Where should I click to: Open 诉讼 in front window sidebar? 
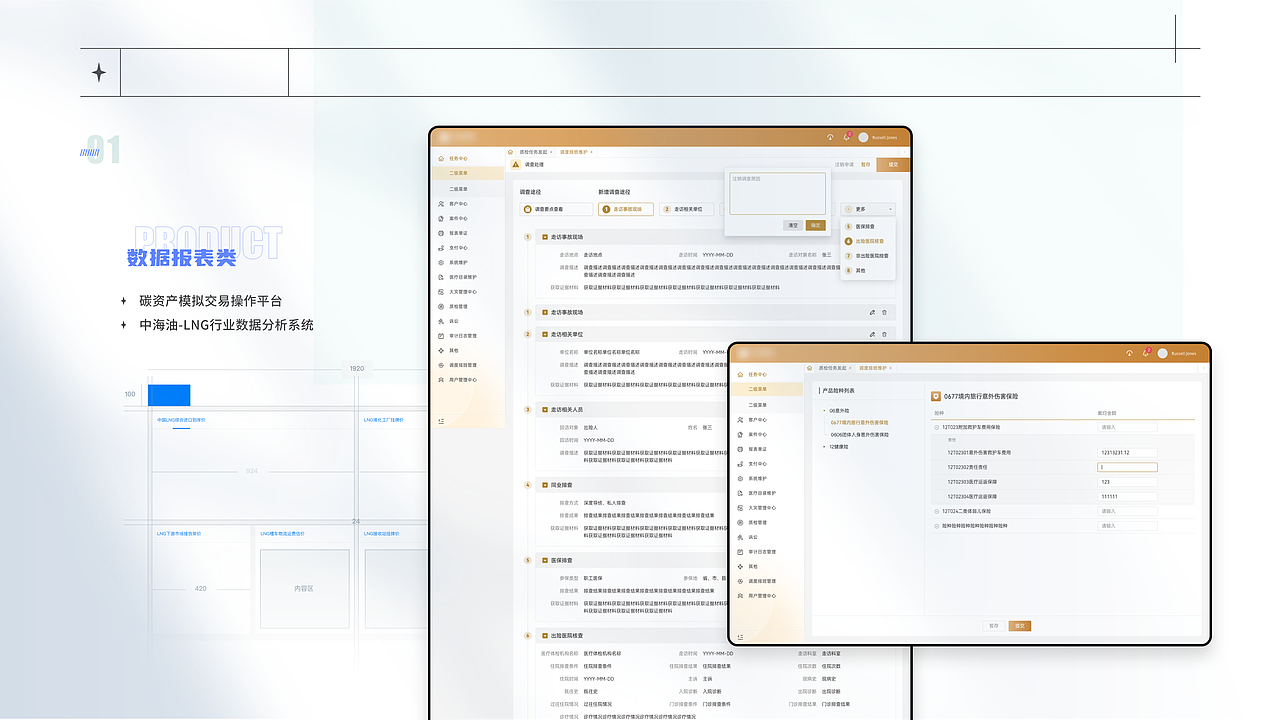[x=750, y=537]
